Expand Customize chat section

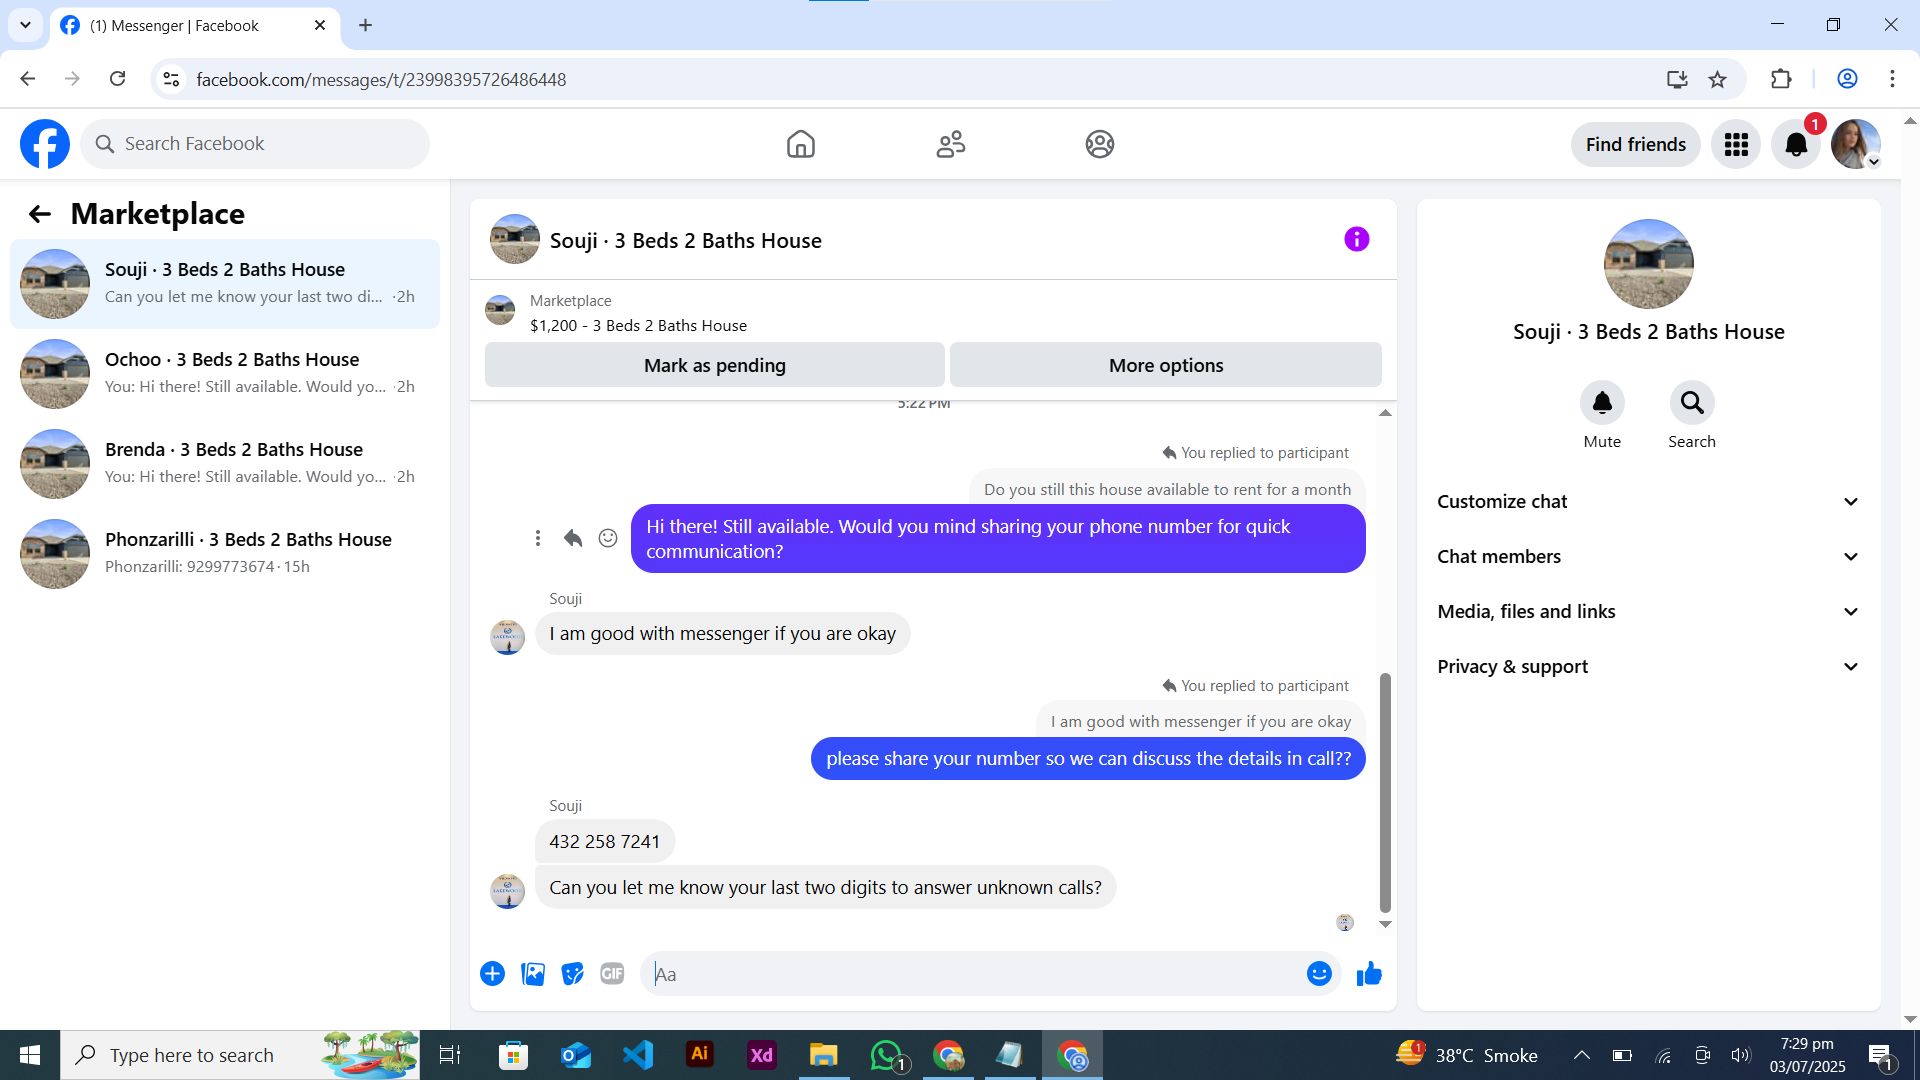click(1648, 502)
